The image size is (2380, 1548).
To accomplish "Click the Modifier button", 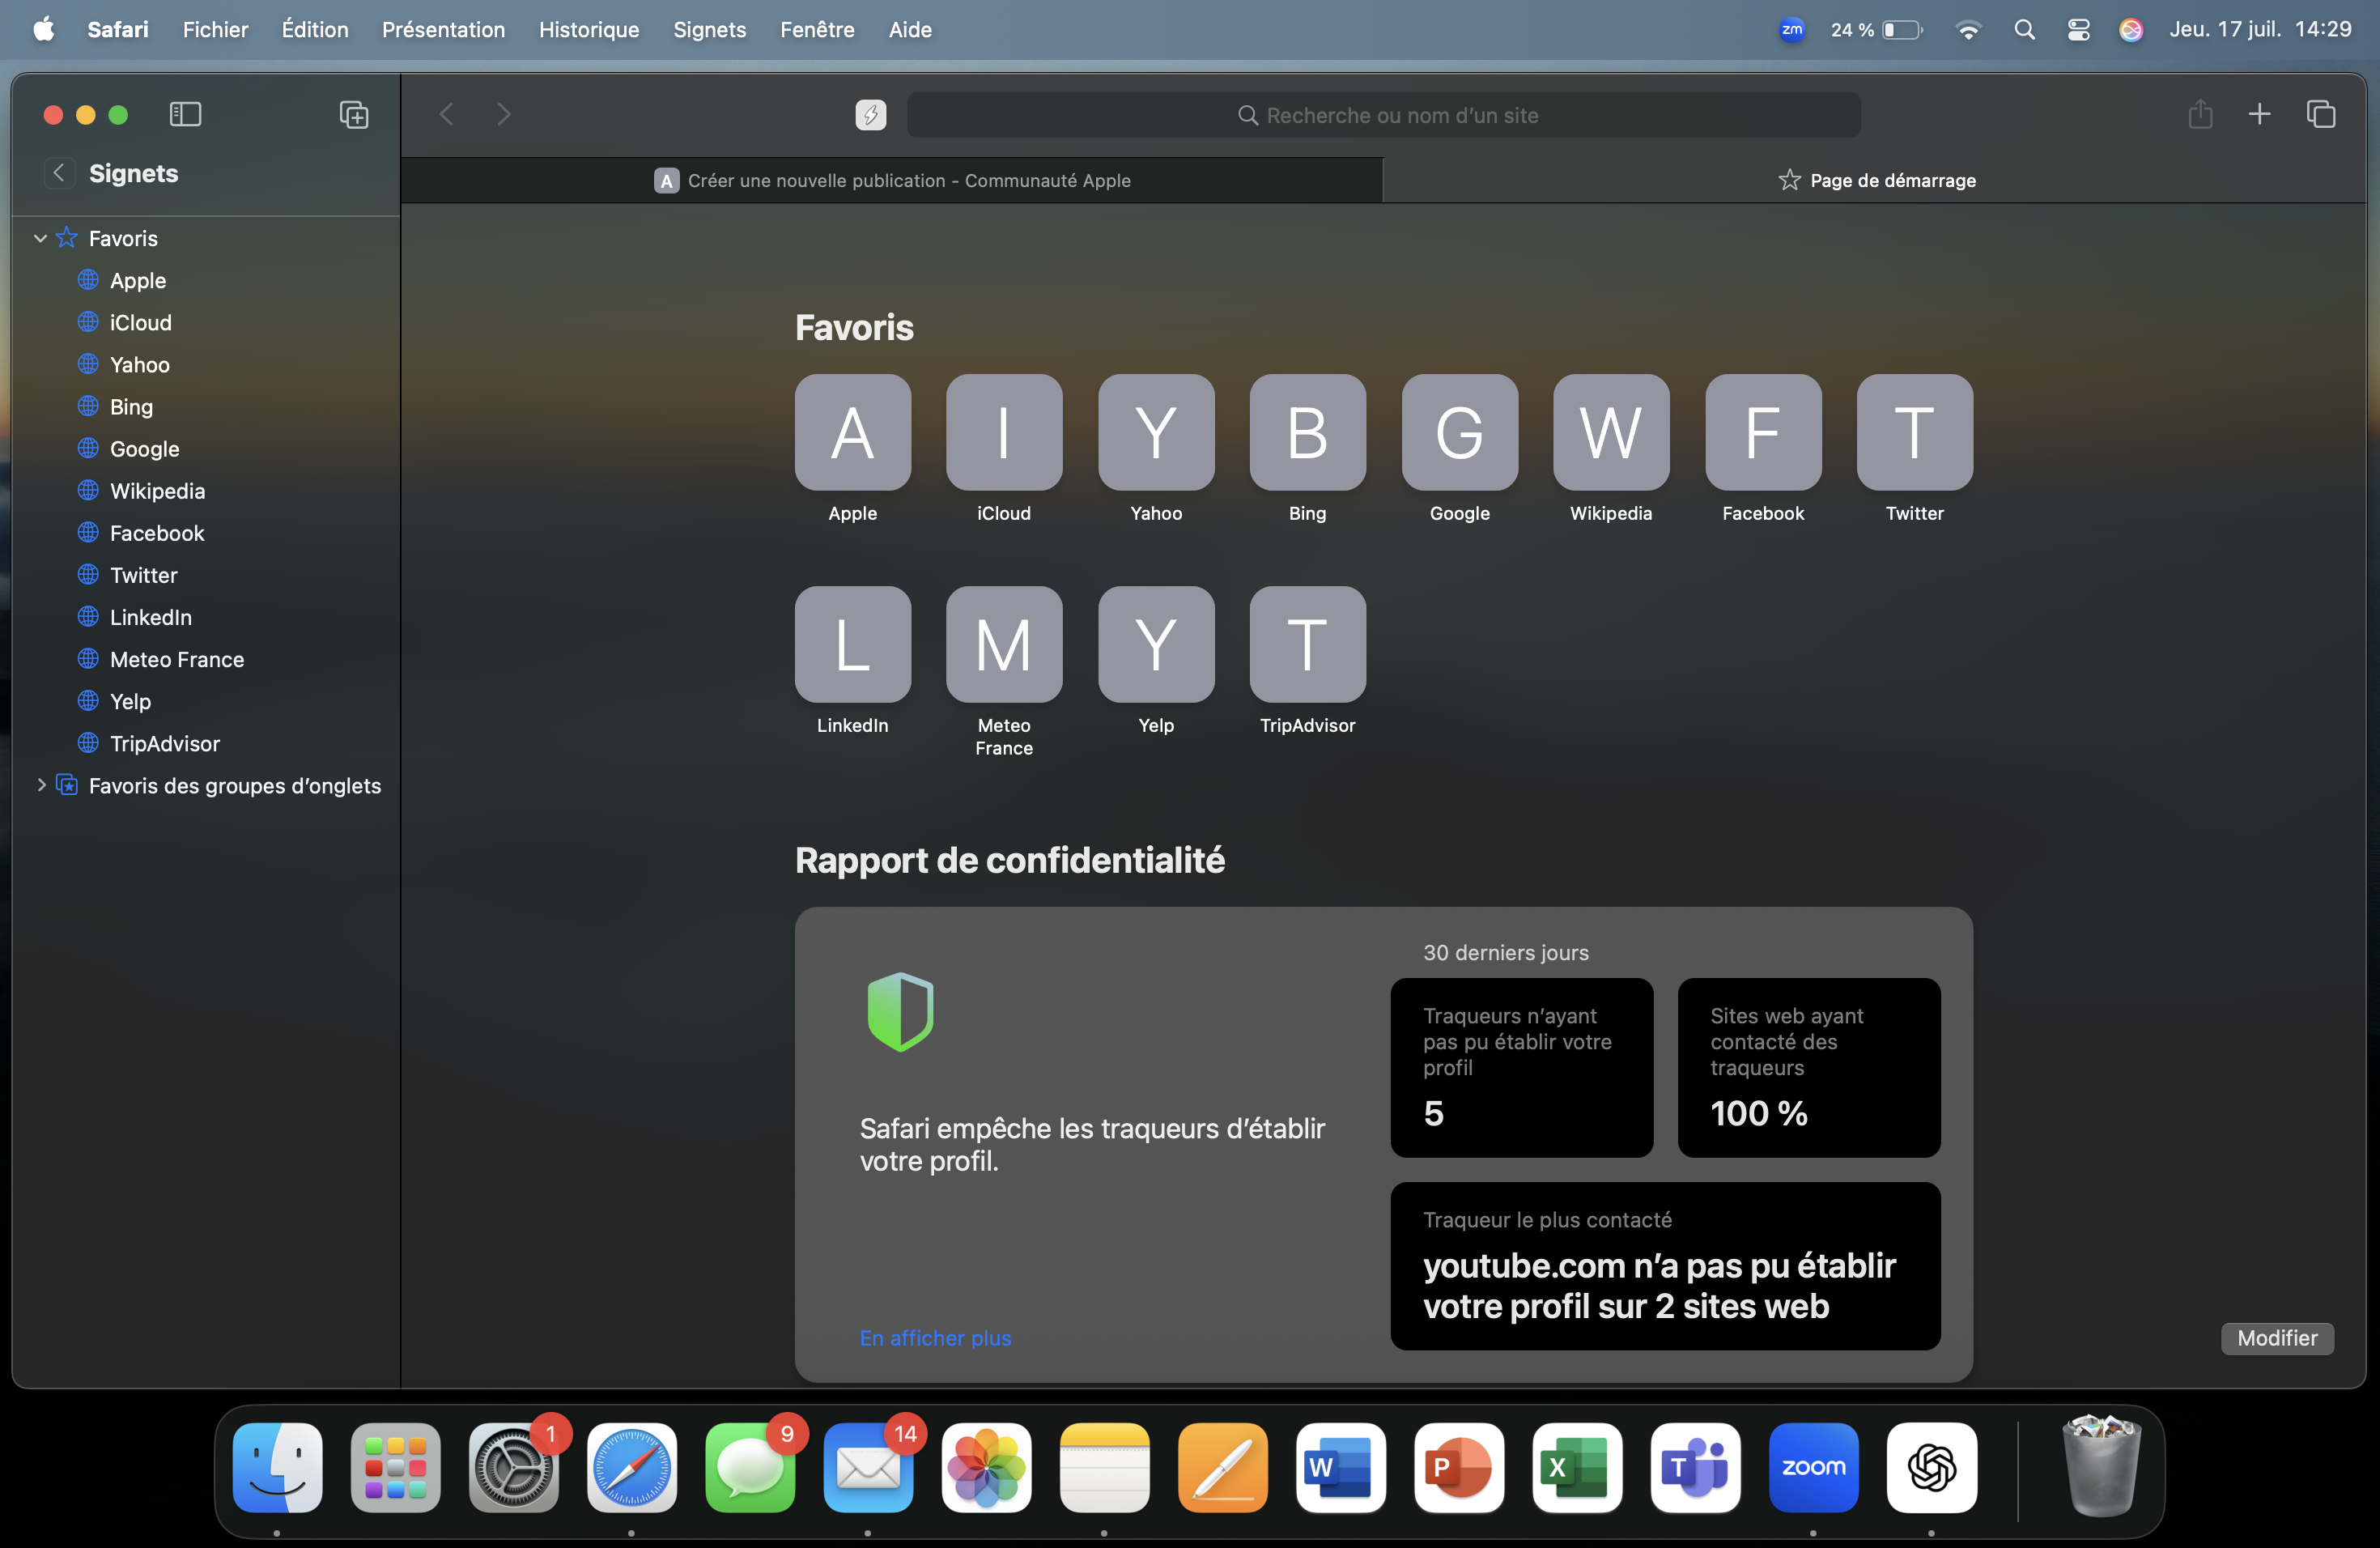I will point(2276,1337).
